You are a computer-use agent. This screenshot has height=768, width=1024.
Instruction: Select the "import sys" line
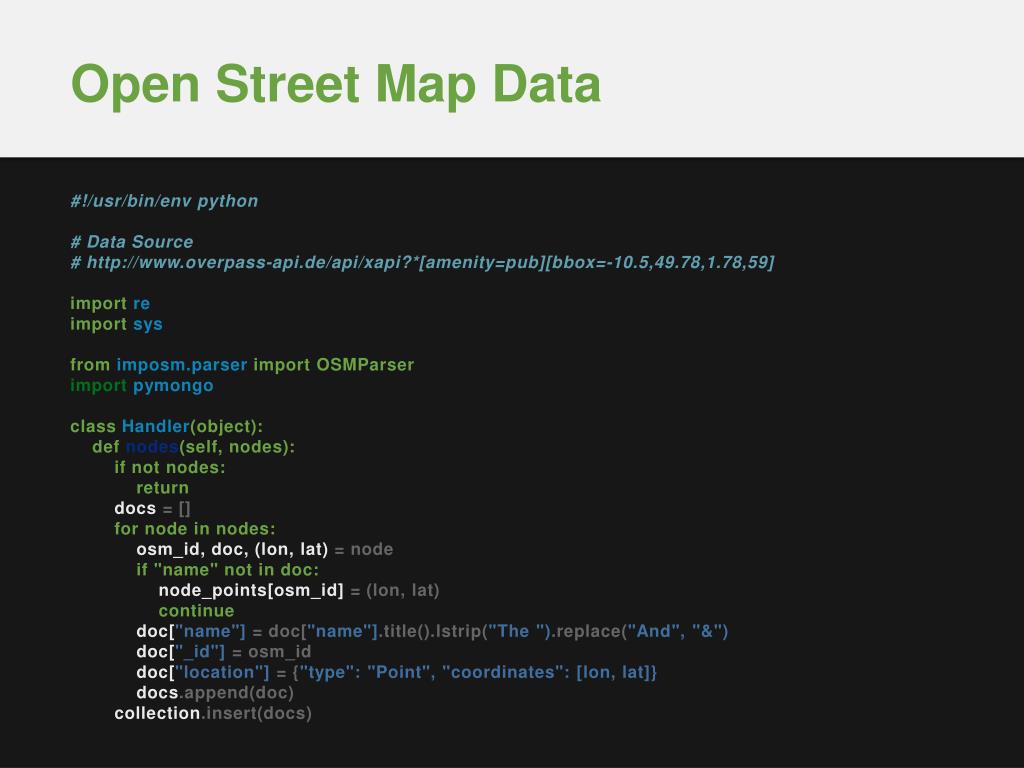coord(116,324)
